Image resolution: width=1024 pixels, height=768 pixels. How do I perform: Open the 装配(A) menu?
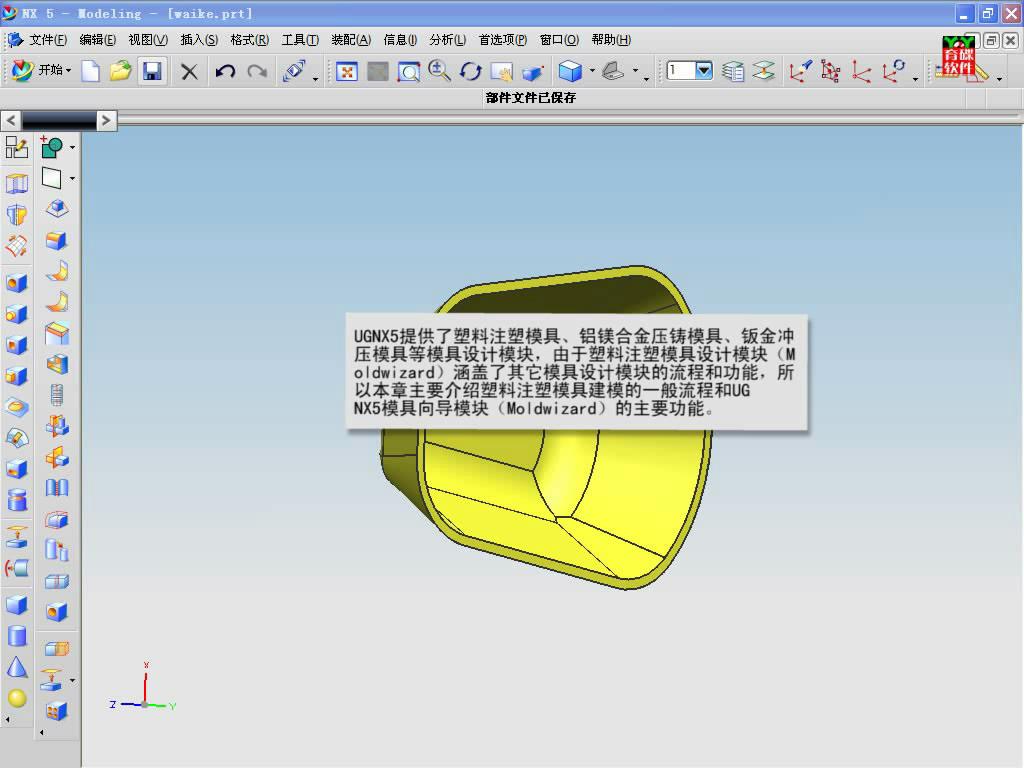pyautogui.click(x=351, y=40)
